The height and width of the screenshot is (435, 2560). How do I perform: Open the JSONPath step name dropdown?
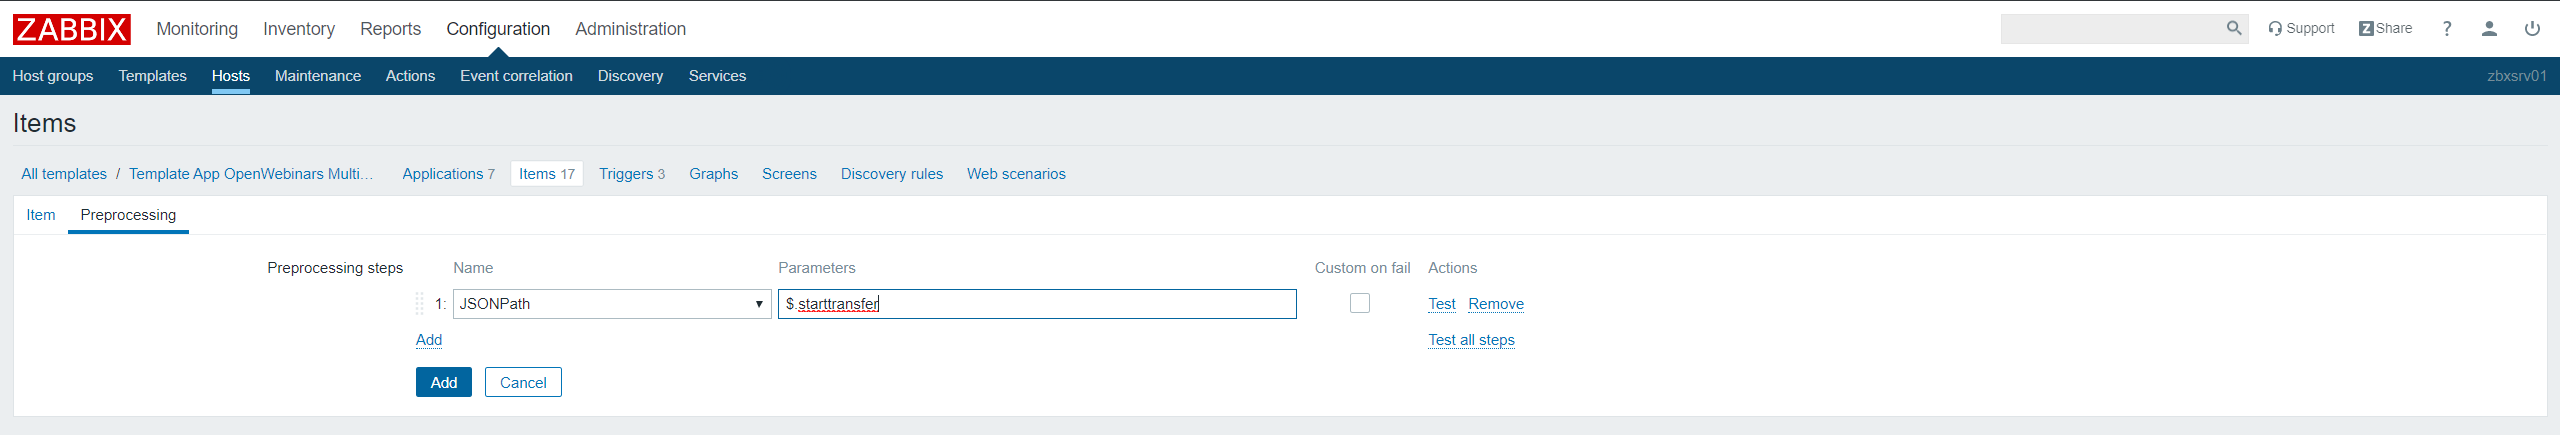pos(612,304)
